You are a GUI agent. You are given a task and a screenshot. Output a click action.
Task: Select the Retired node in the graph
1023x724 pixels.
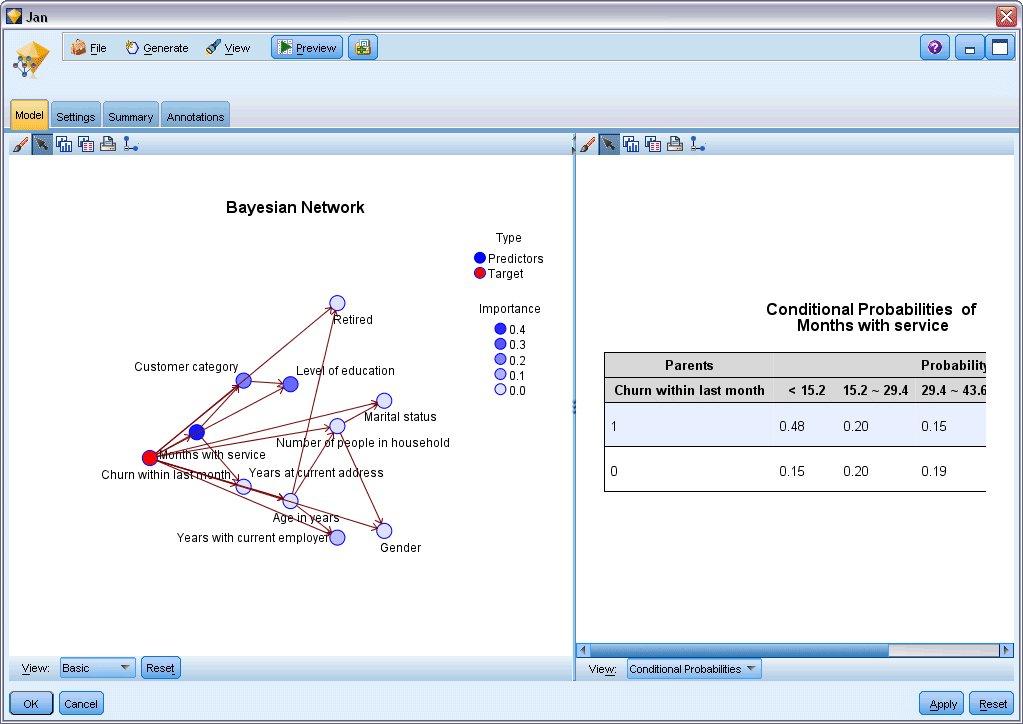click(337, 303)
